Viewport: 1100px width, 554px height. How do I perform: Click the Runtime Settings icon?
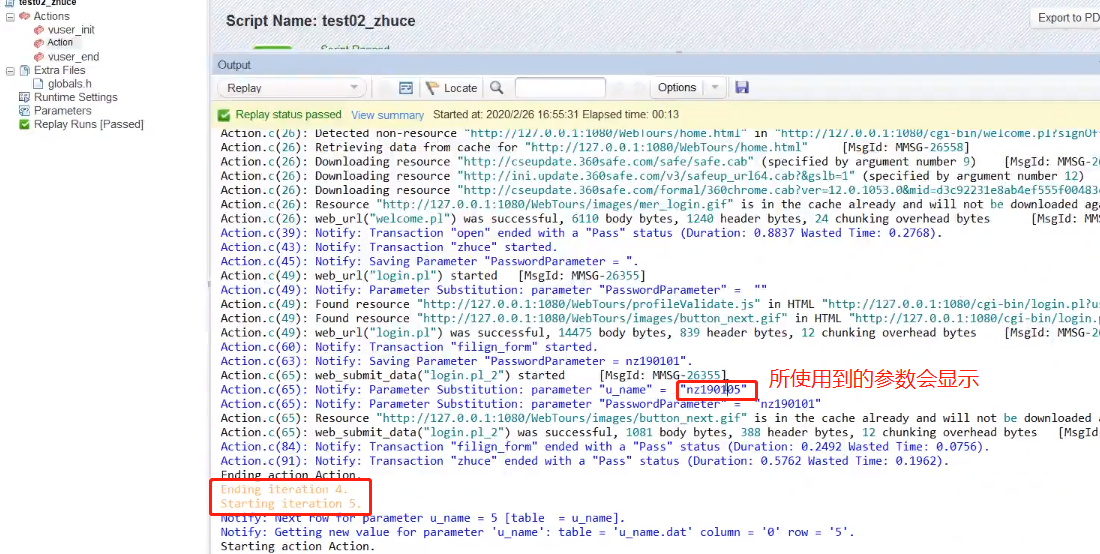tap(25, 97)
